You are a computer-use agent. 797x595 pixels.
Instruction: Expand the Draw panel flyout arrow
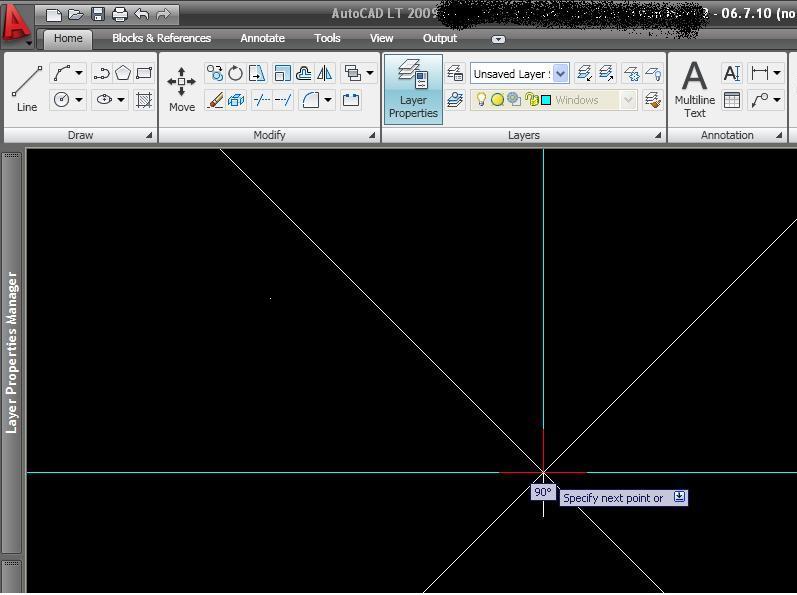pos(149,135)
